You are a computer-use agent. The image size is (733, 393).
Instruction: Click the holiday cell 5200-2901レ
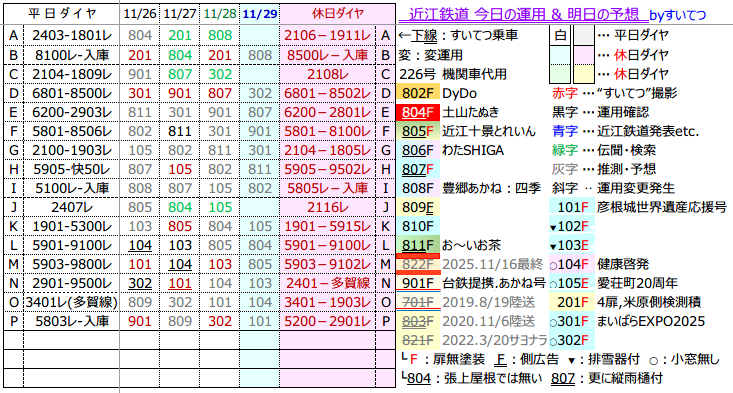[x=328, y=321]
